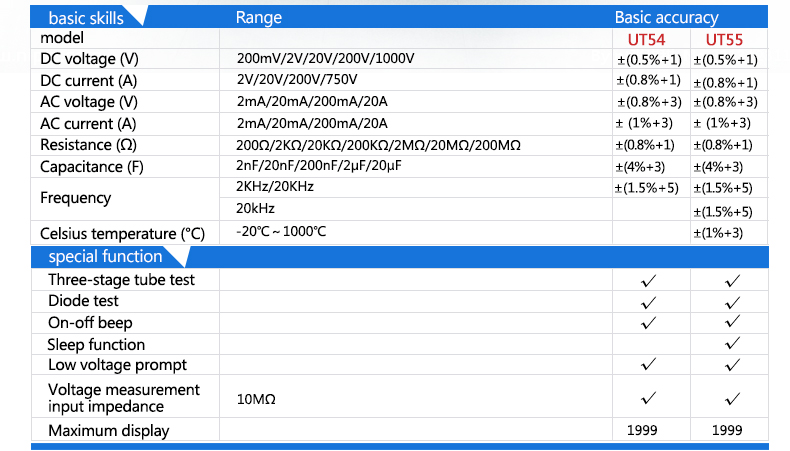
Task: Click the UT54 maximum display value 1999
Action: coord(648,431)
